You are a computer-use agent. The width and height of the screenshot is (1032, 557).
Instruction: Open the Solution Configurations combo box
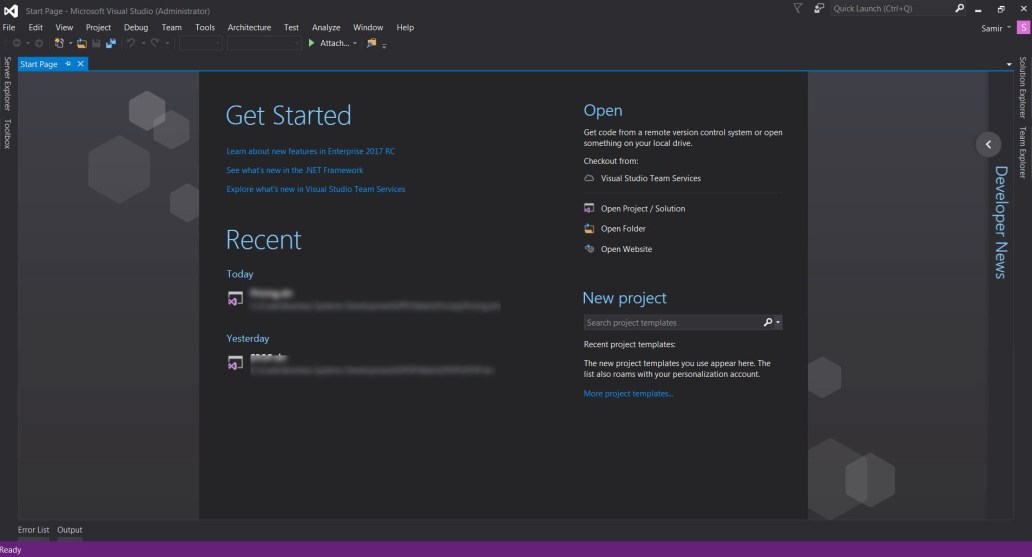pos(201,43)
